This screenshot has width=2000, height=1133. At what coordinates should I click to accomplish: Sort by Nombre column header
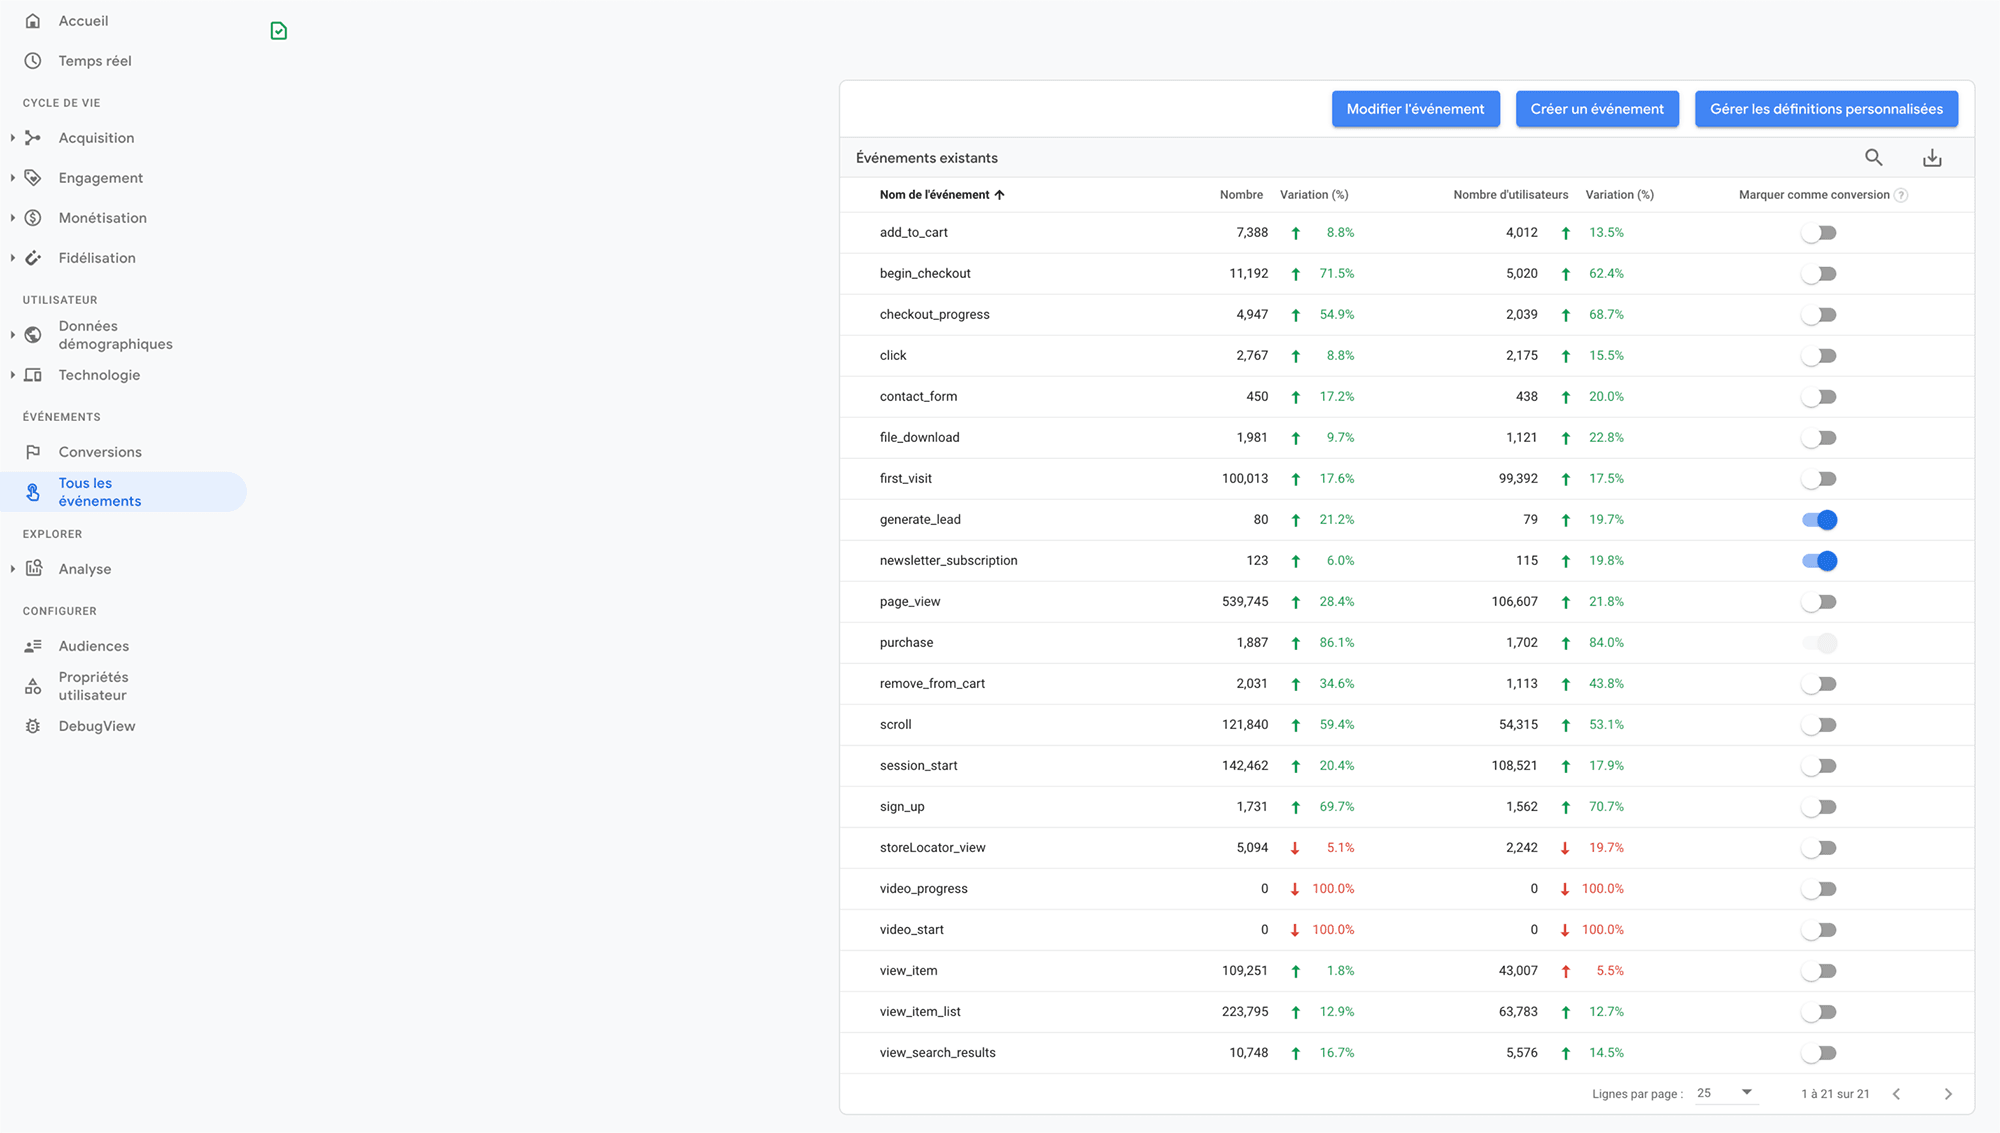pyautogui.click(x=1241, y=195)
